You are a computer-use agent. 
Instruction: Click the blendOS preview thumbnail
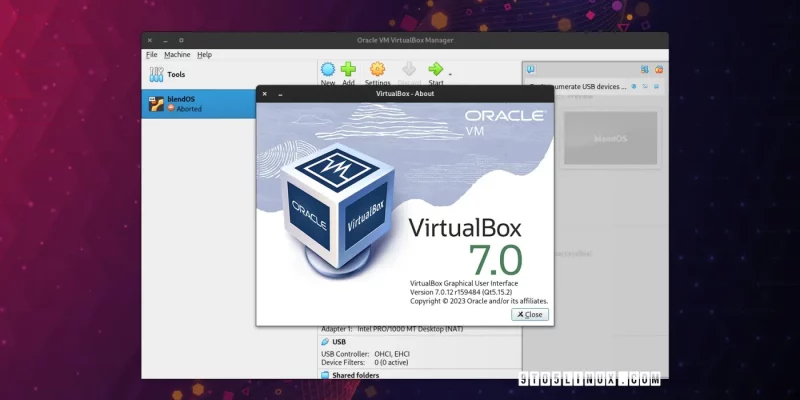[x=611, y=138]
